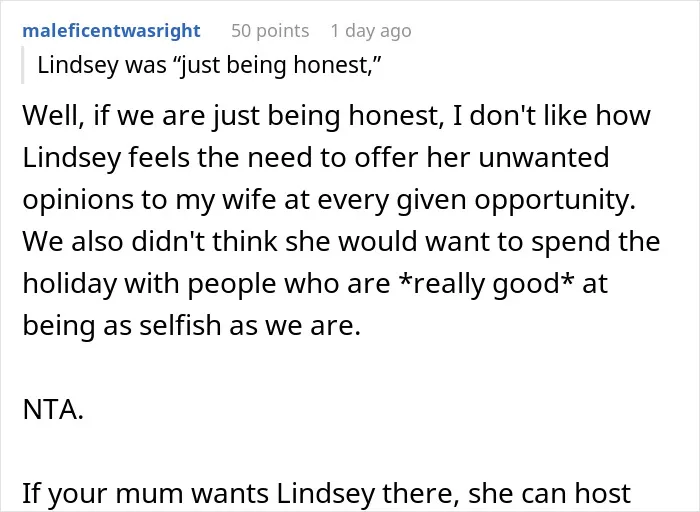This screenshot has width=700, height=512.
Task: Open the maleficentwasright user profile
Action: coord(111,31)
